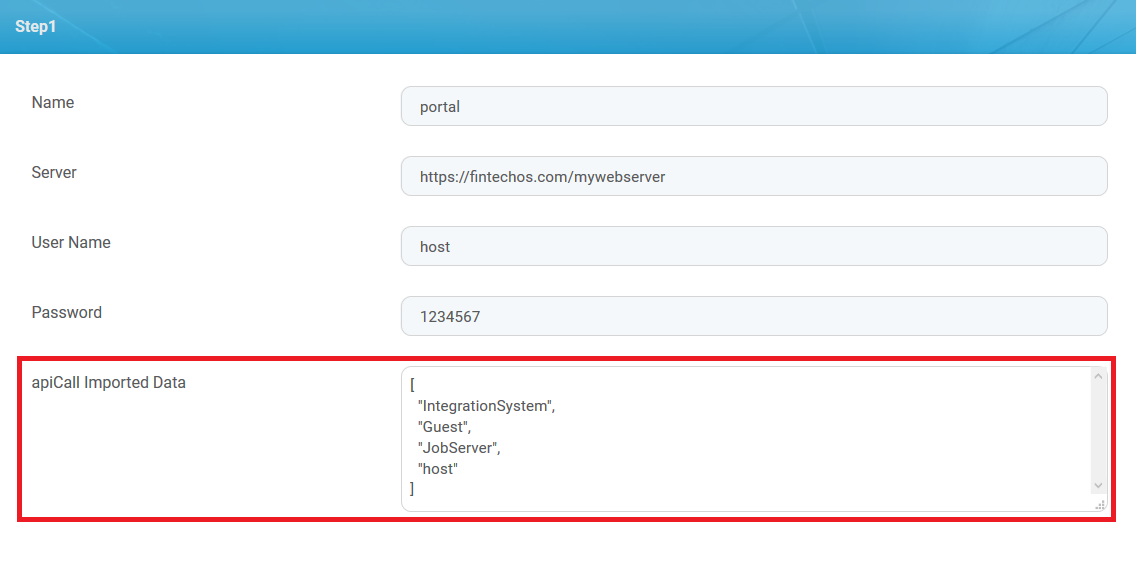Click the textarea resize handle in the corner
1136x573 pixels.
[x=1100, y=505]
